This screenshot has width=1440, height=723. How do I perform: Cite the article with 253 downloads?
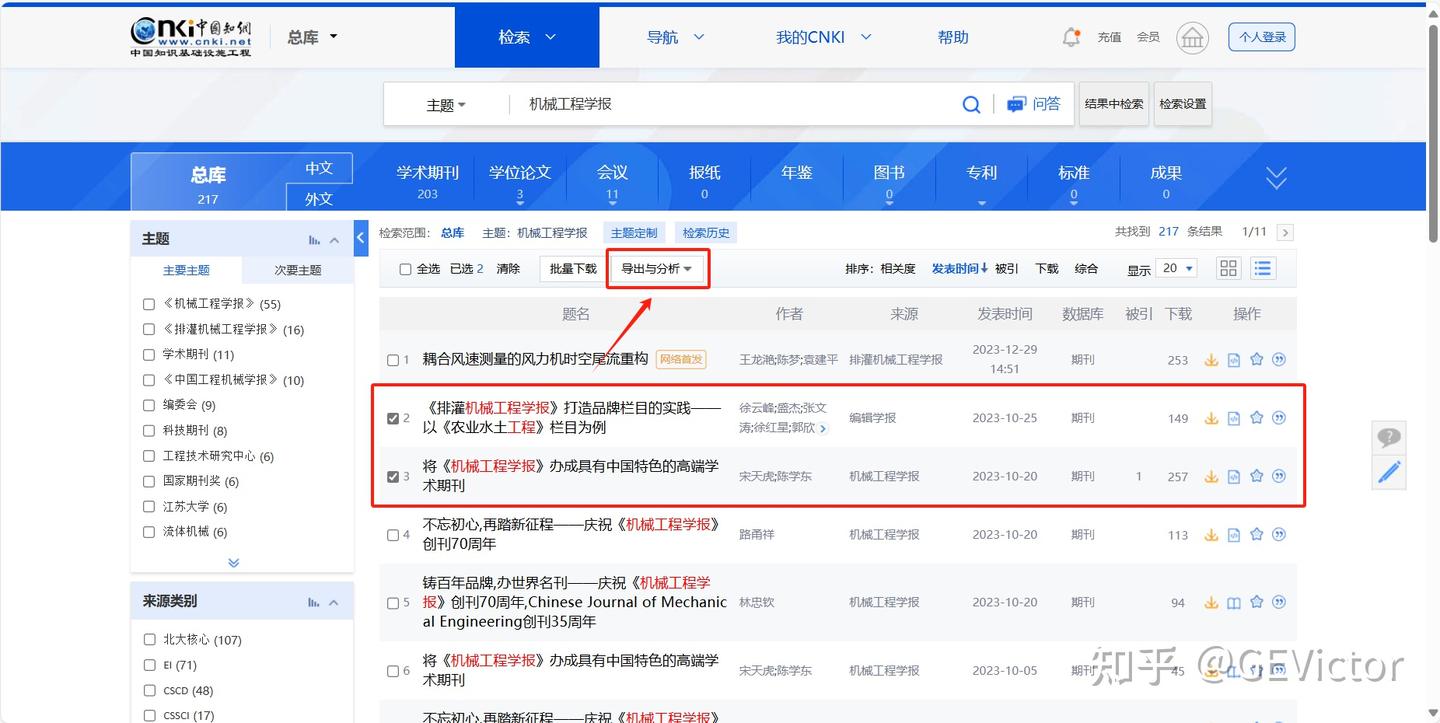coord(1279,360)
